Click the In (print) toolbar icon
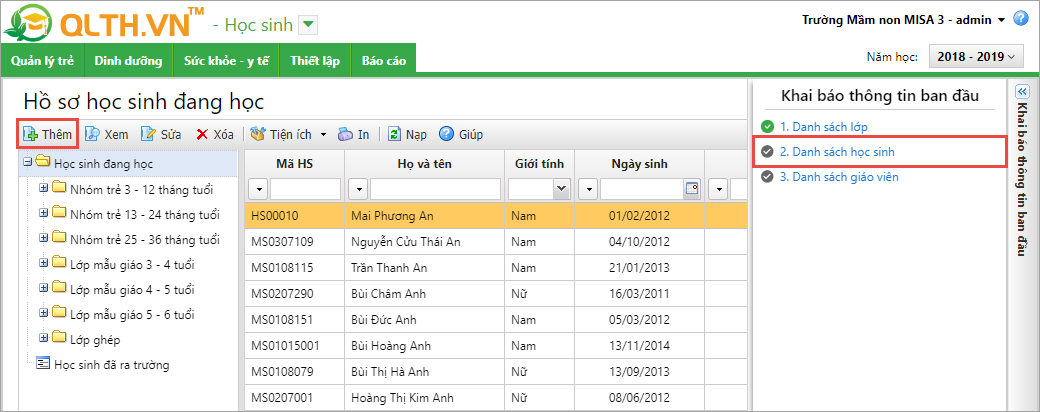The image size is (1040, 412). tap(345, 134)
